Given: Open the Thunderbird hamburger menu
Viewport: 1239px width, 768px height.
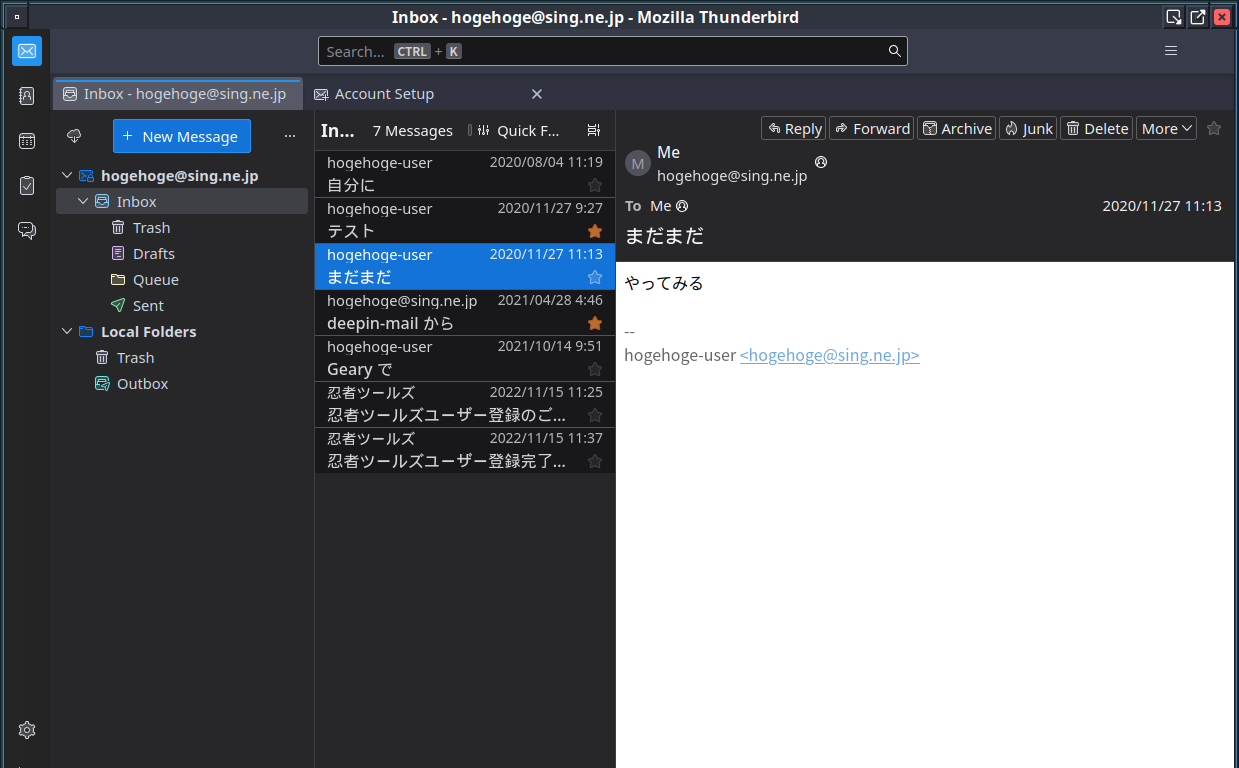Looking at the screenshot, I should 1171,51.
